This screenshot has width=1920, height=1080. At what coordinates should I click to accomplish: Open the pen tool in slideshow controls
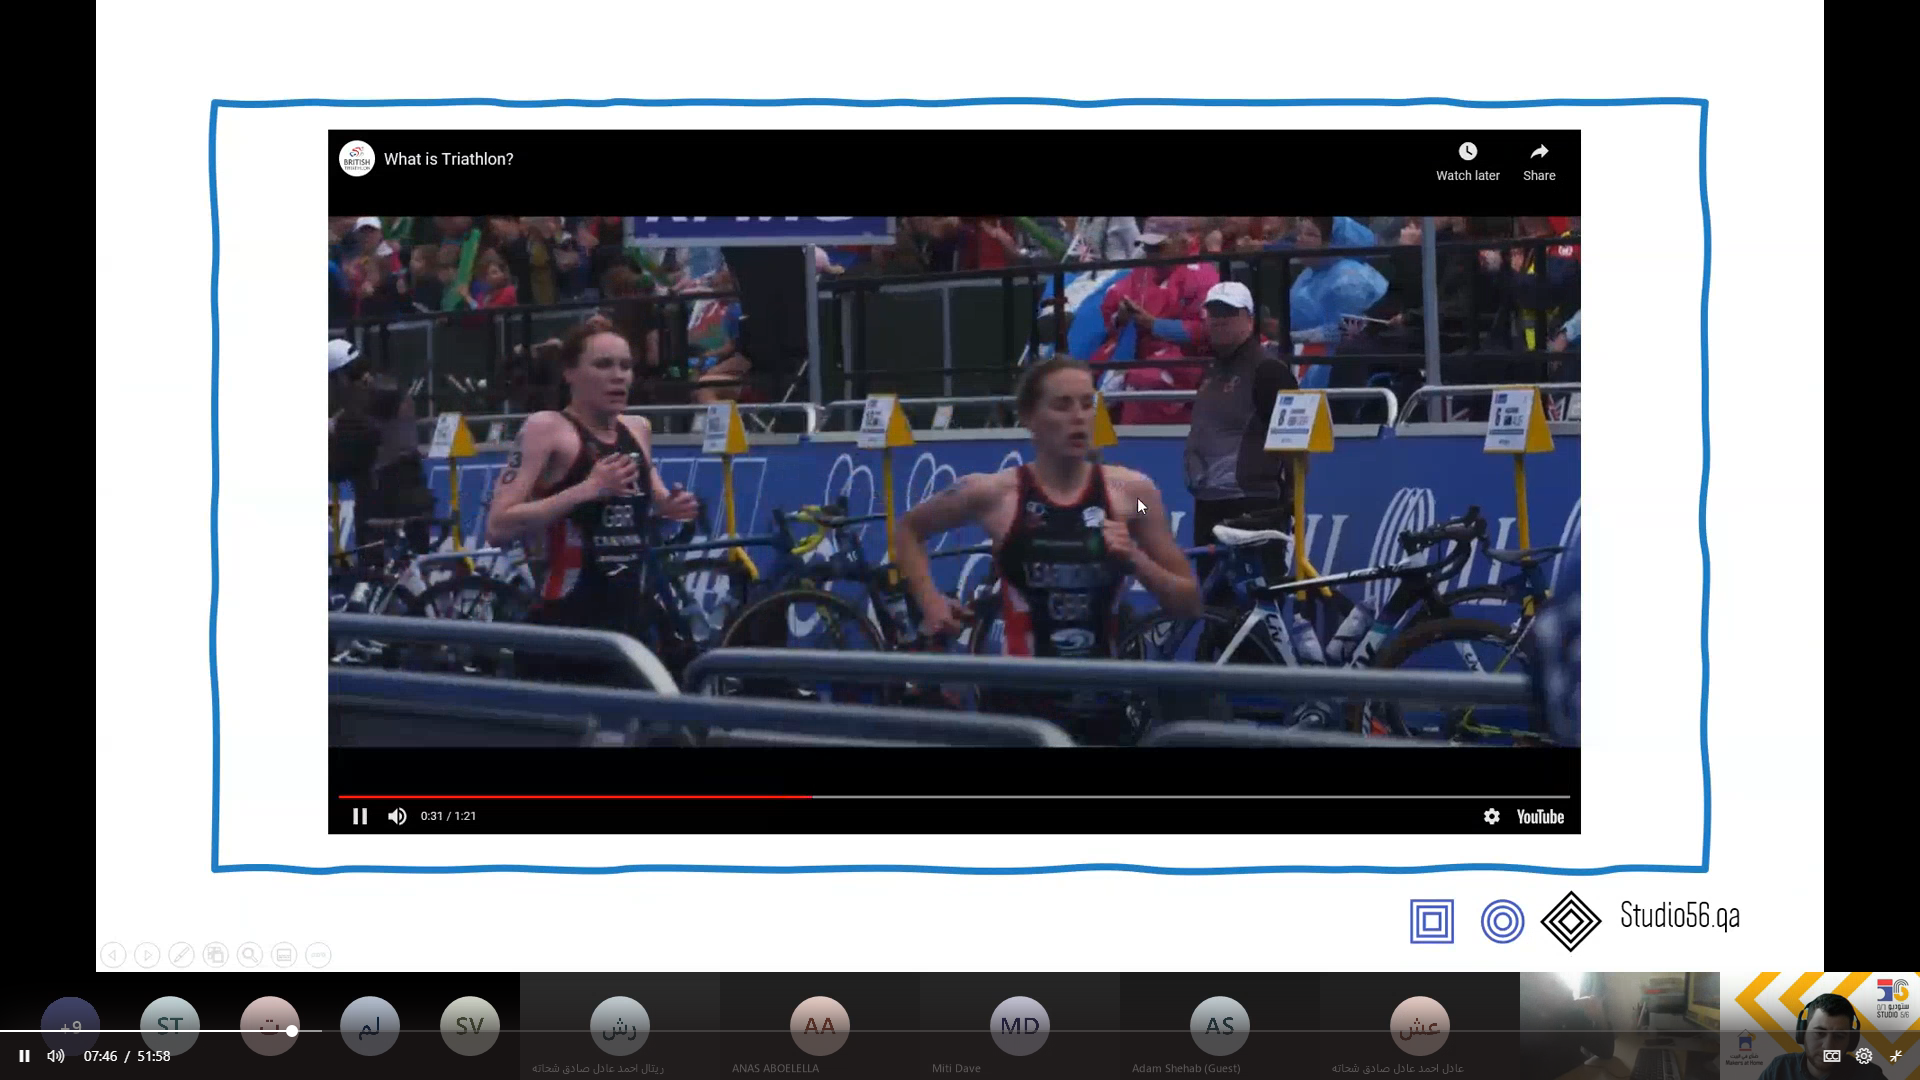click(181, 955)
